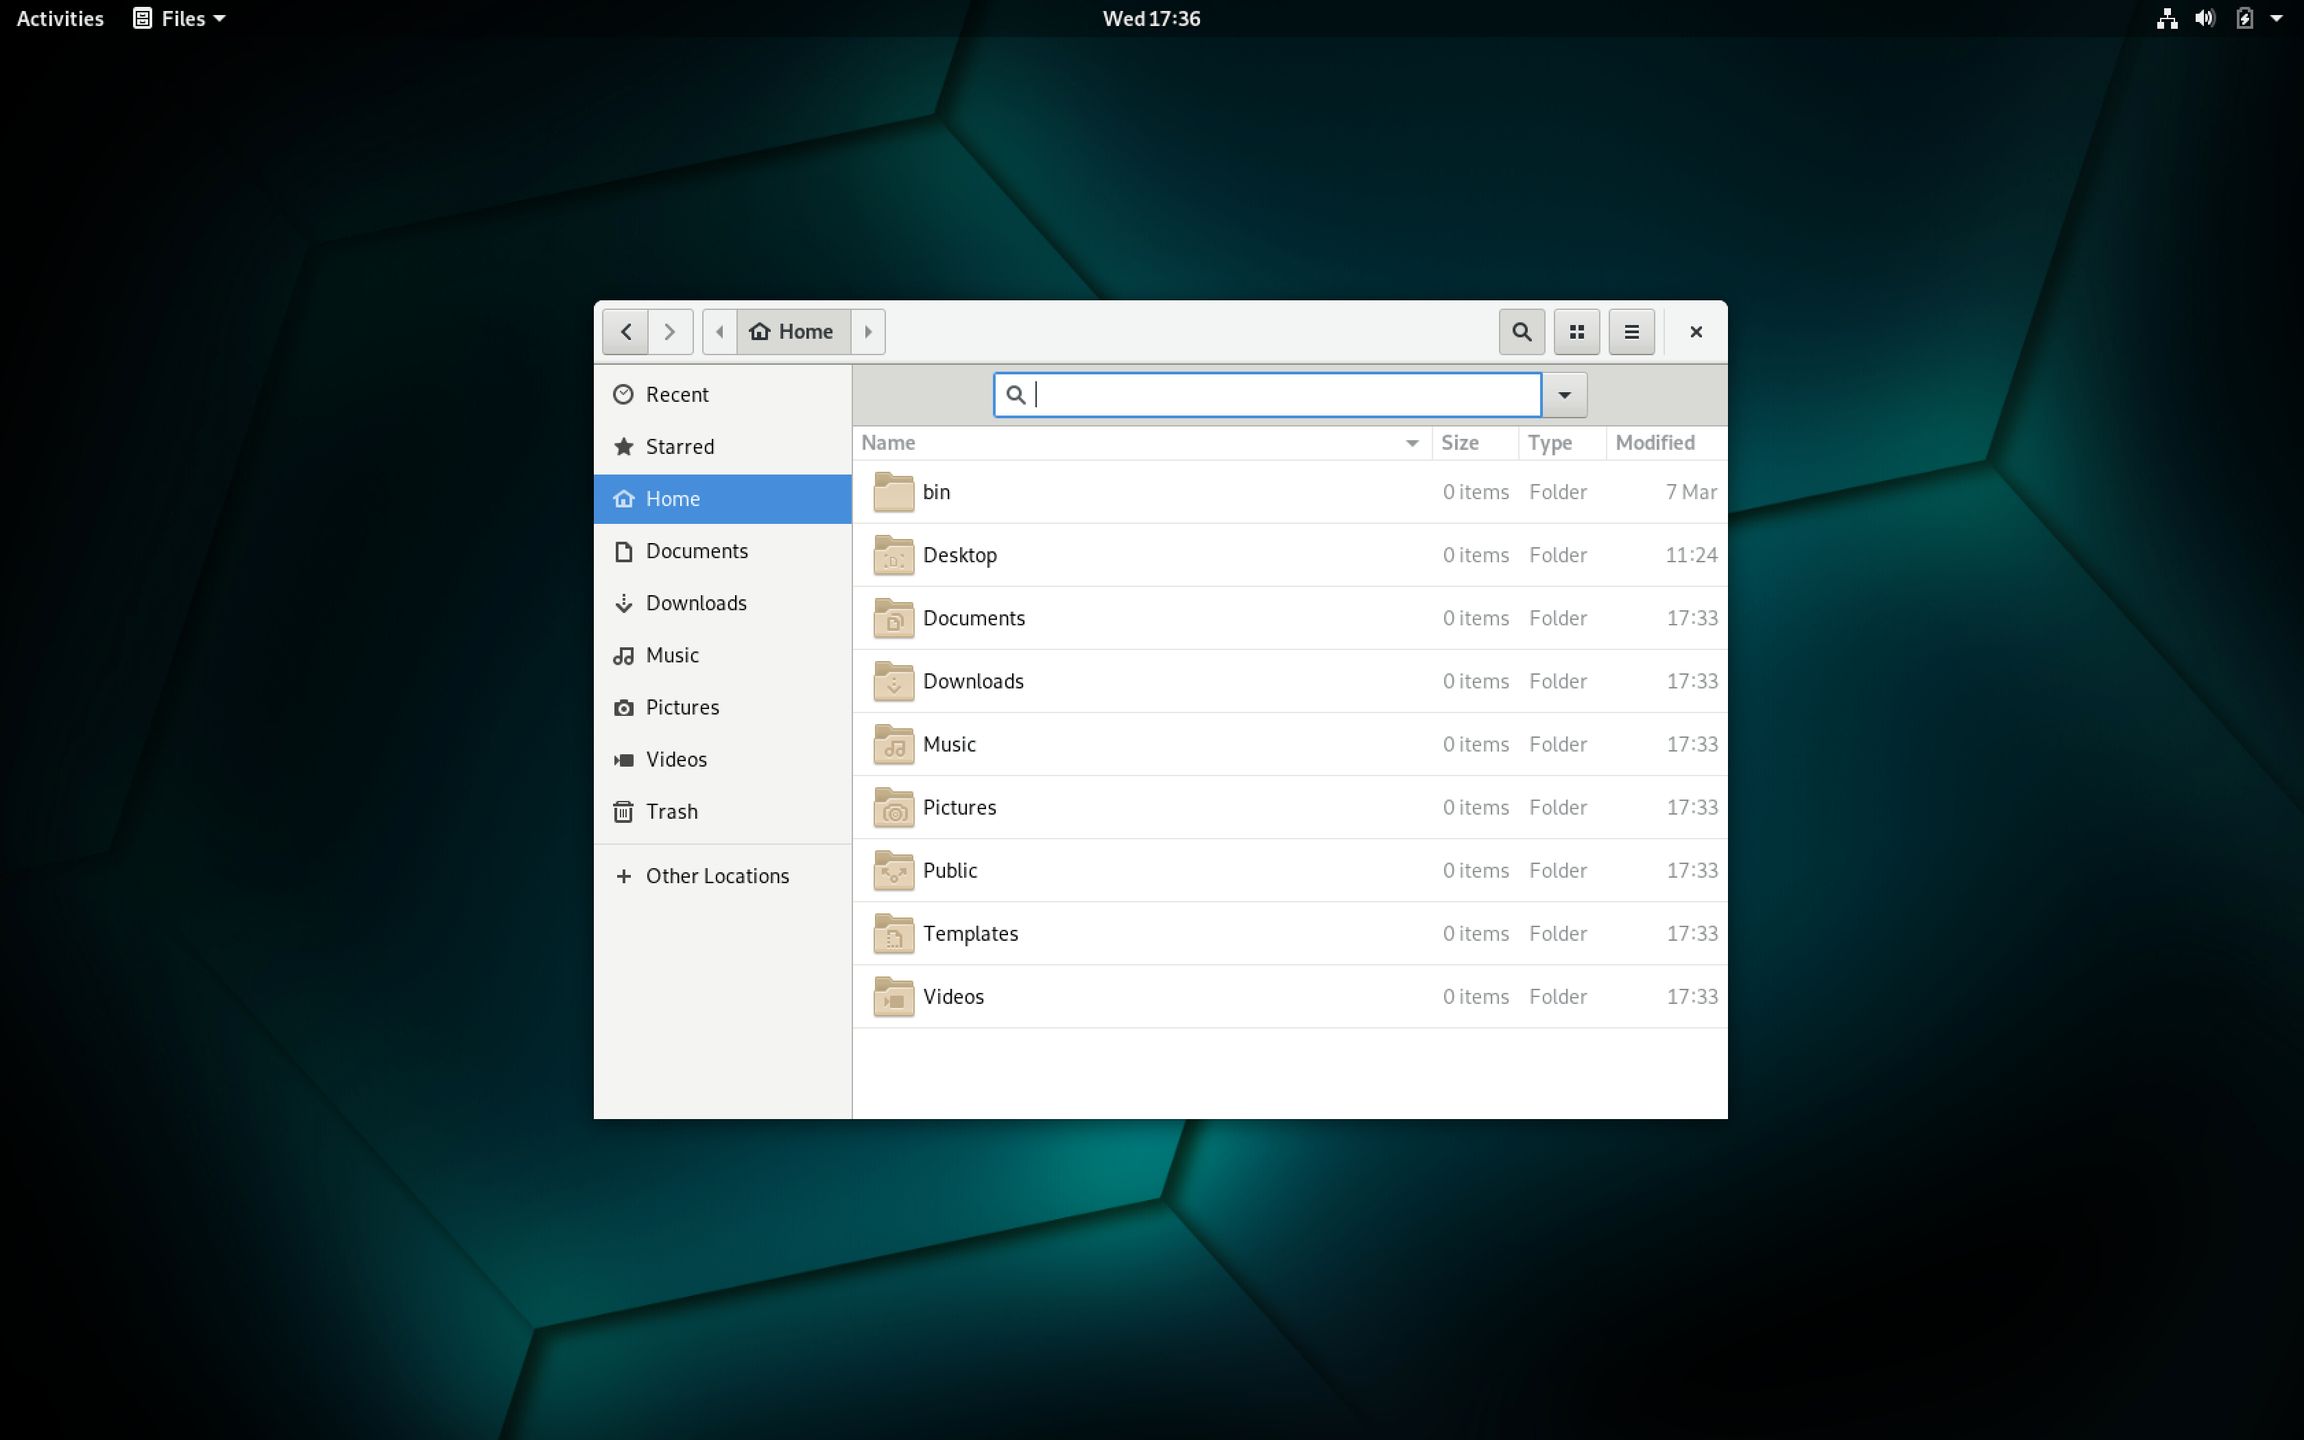The width and height of the screenshot is (2304, 1440).
Task: Open the volume indicator in the top bar
Action: [2204, 18]
